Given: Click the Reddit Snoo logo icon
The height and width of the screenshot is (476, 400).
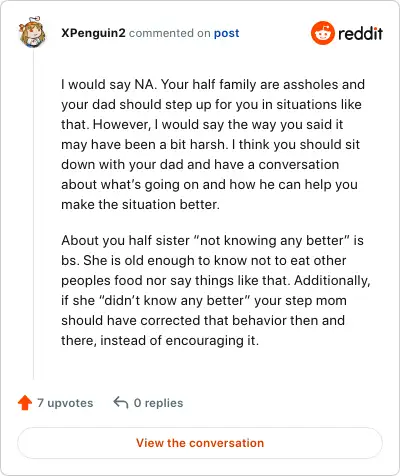Looking at the screenshot, I should (322, 33).
